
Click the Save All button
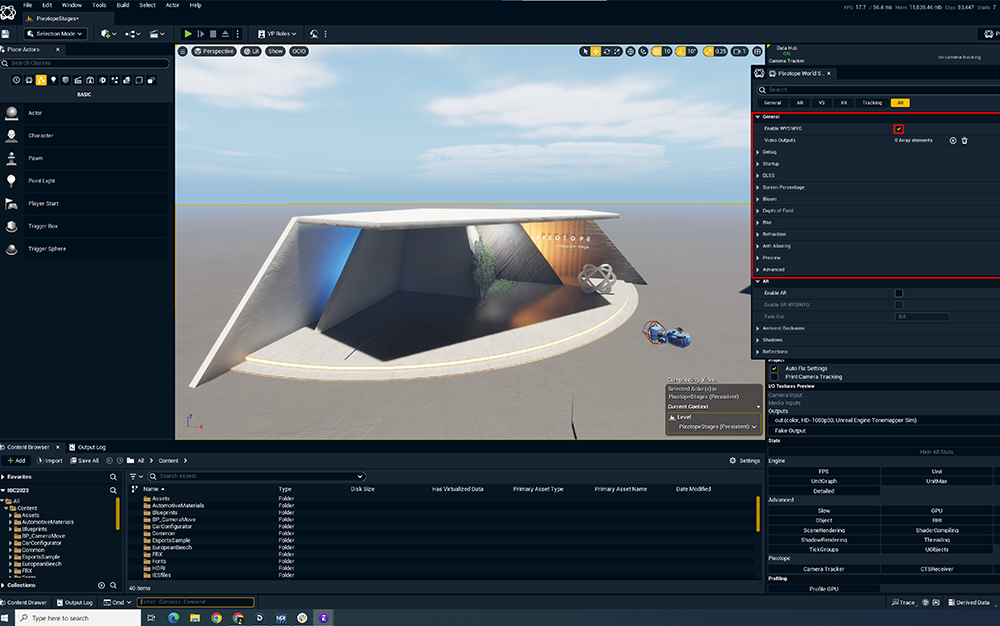point(84,461)
